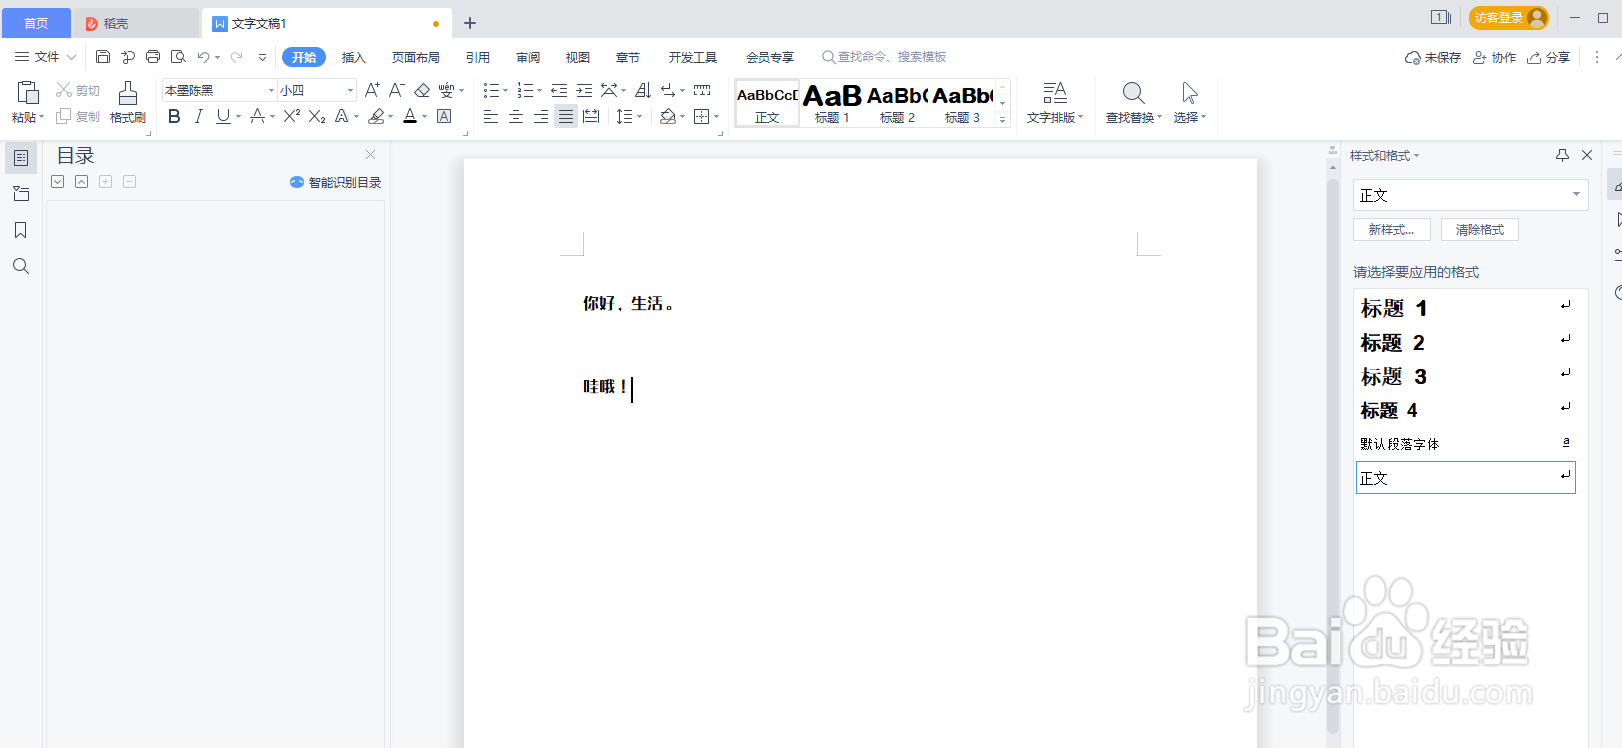Switch to the 审阅 tab
The width and height of the screenshot is (1622, 748).
[528, 57]
